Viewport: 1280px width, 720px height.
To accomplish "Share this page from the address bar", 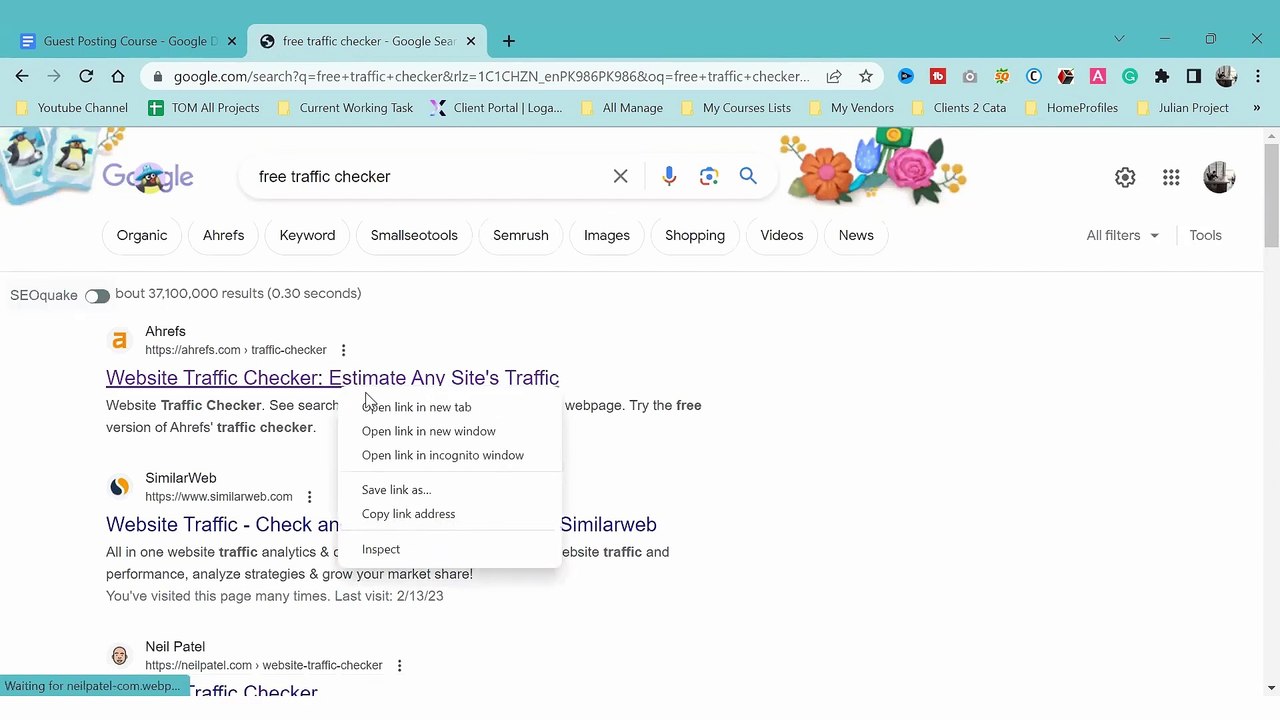I will pyautogui.click(x=833, y=76).
